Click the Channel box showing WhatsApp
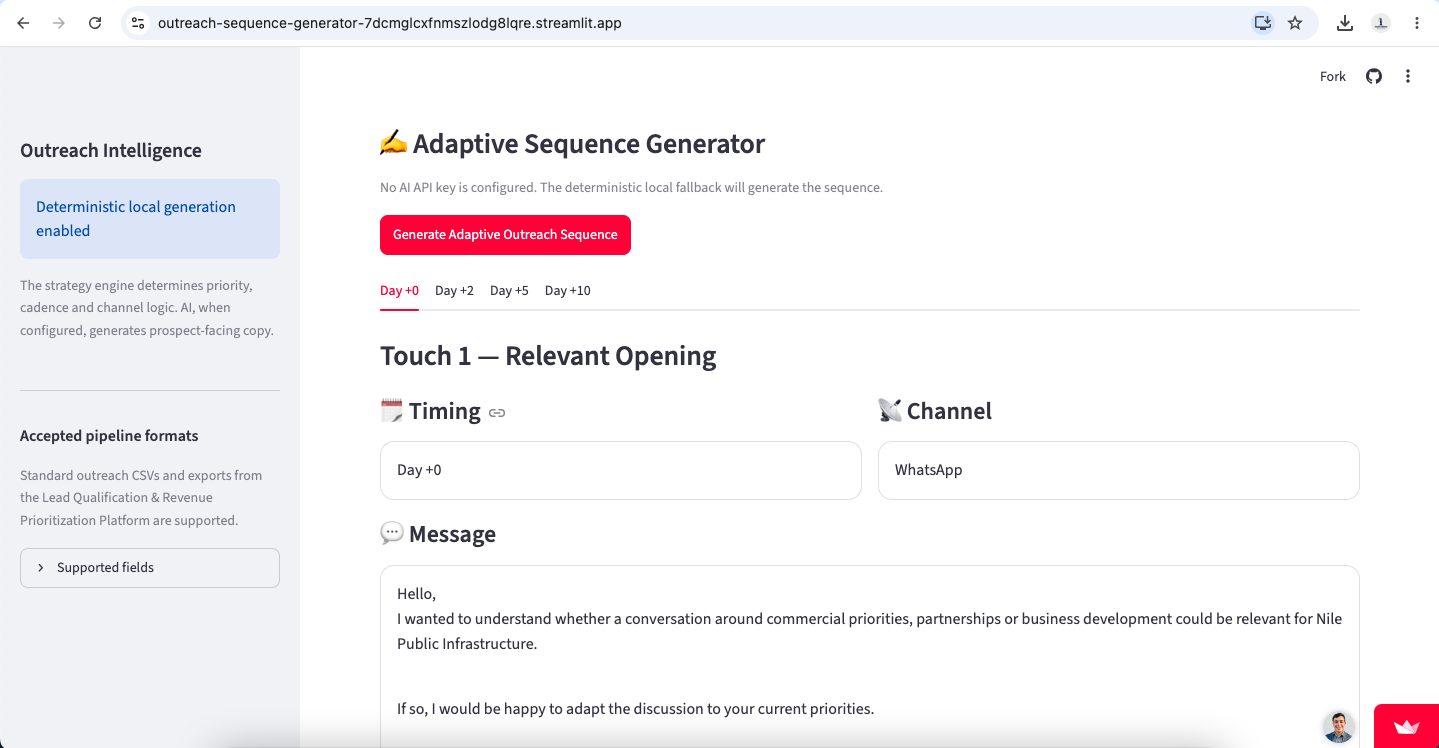The height and width of the screenshot is (748, 1439). 1119,470
